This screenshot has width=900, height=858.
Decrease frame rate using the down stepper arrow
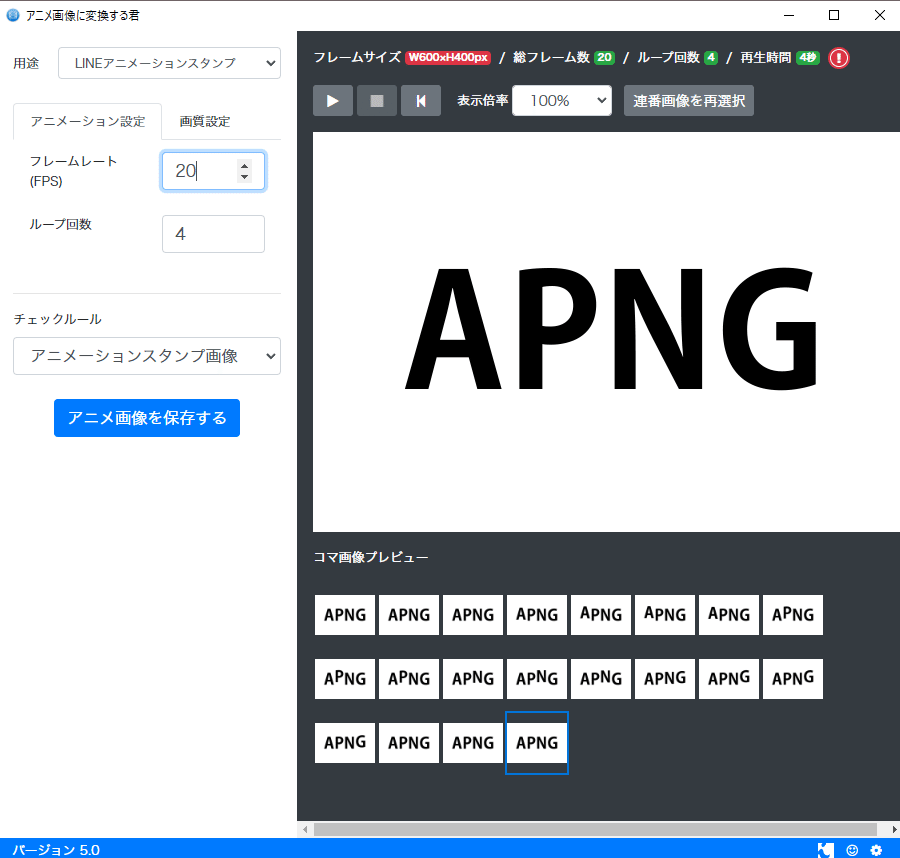pyautogui.click(x=245, y=177)
